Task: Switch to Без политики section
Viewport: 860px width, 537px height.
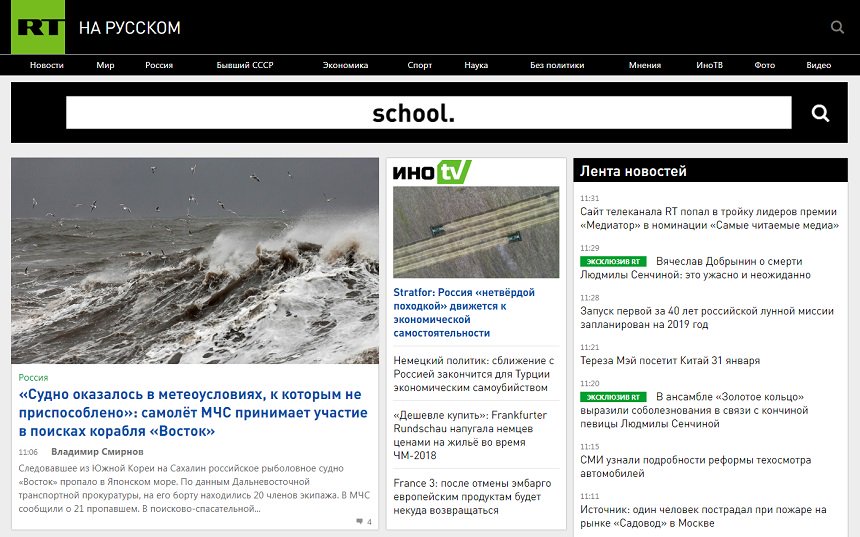Action: click(x=557, y=65)
